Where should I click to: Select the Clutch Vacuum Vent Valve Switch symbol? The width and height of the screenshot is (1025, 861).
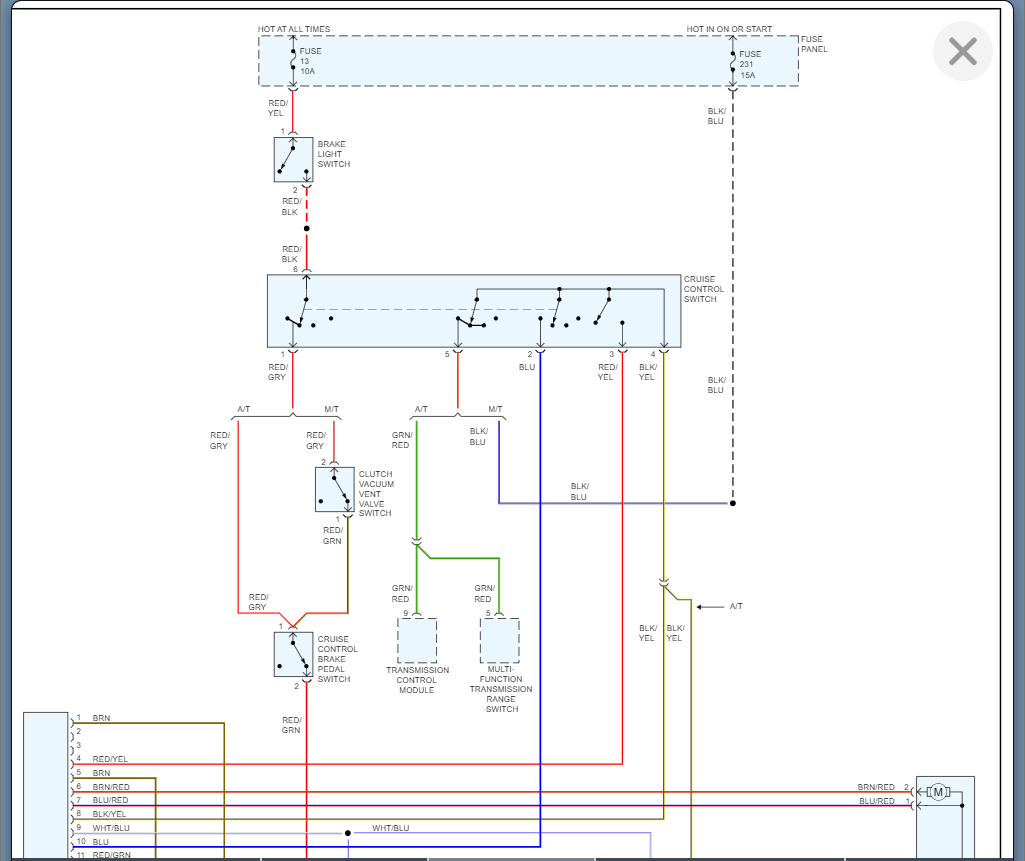(x=334, y=489)
